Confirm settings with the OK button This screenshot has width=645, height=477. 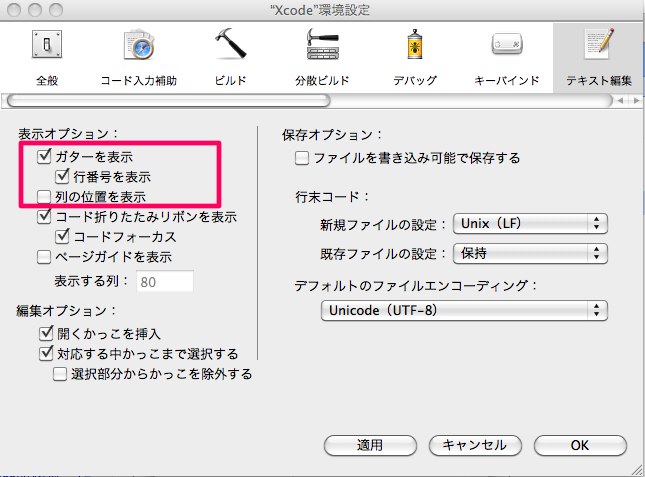580,445
